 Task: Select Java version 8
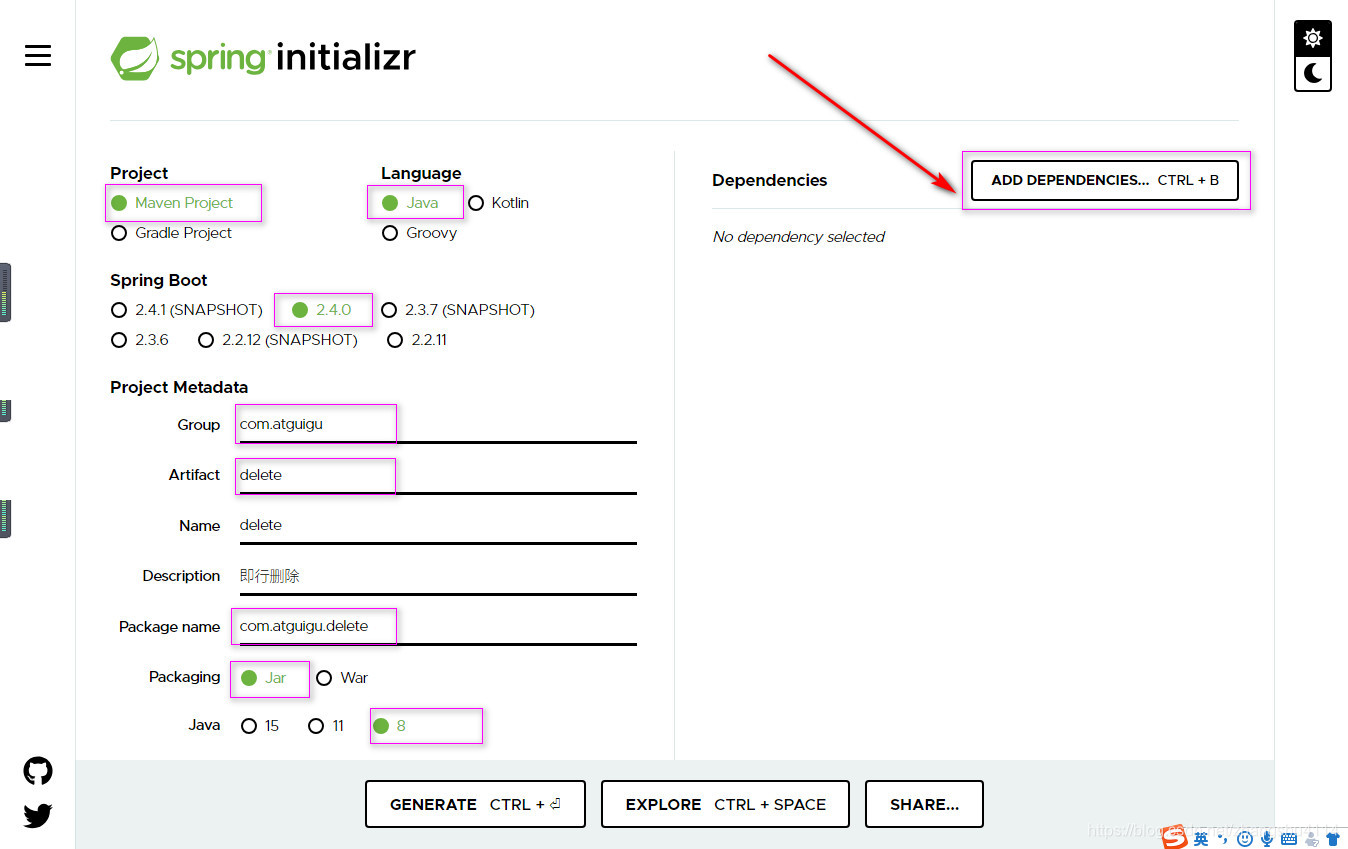point(389,726)
